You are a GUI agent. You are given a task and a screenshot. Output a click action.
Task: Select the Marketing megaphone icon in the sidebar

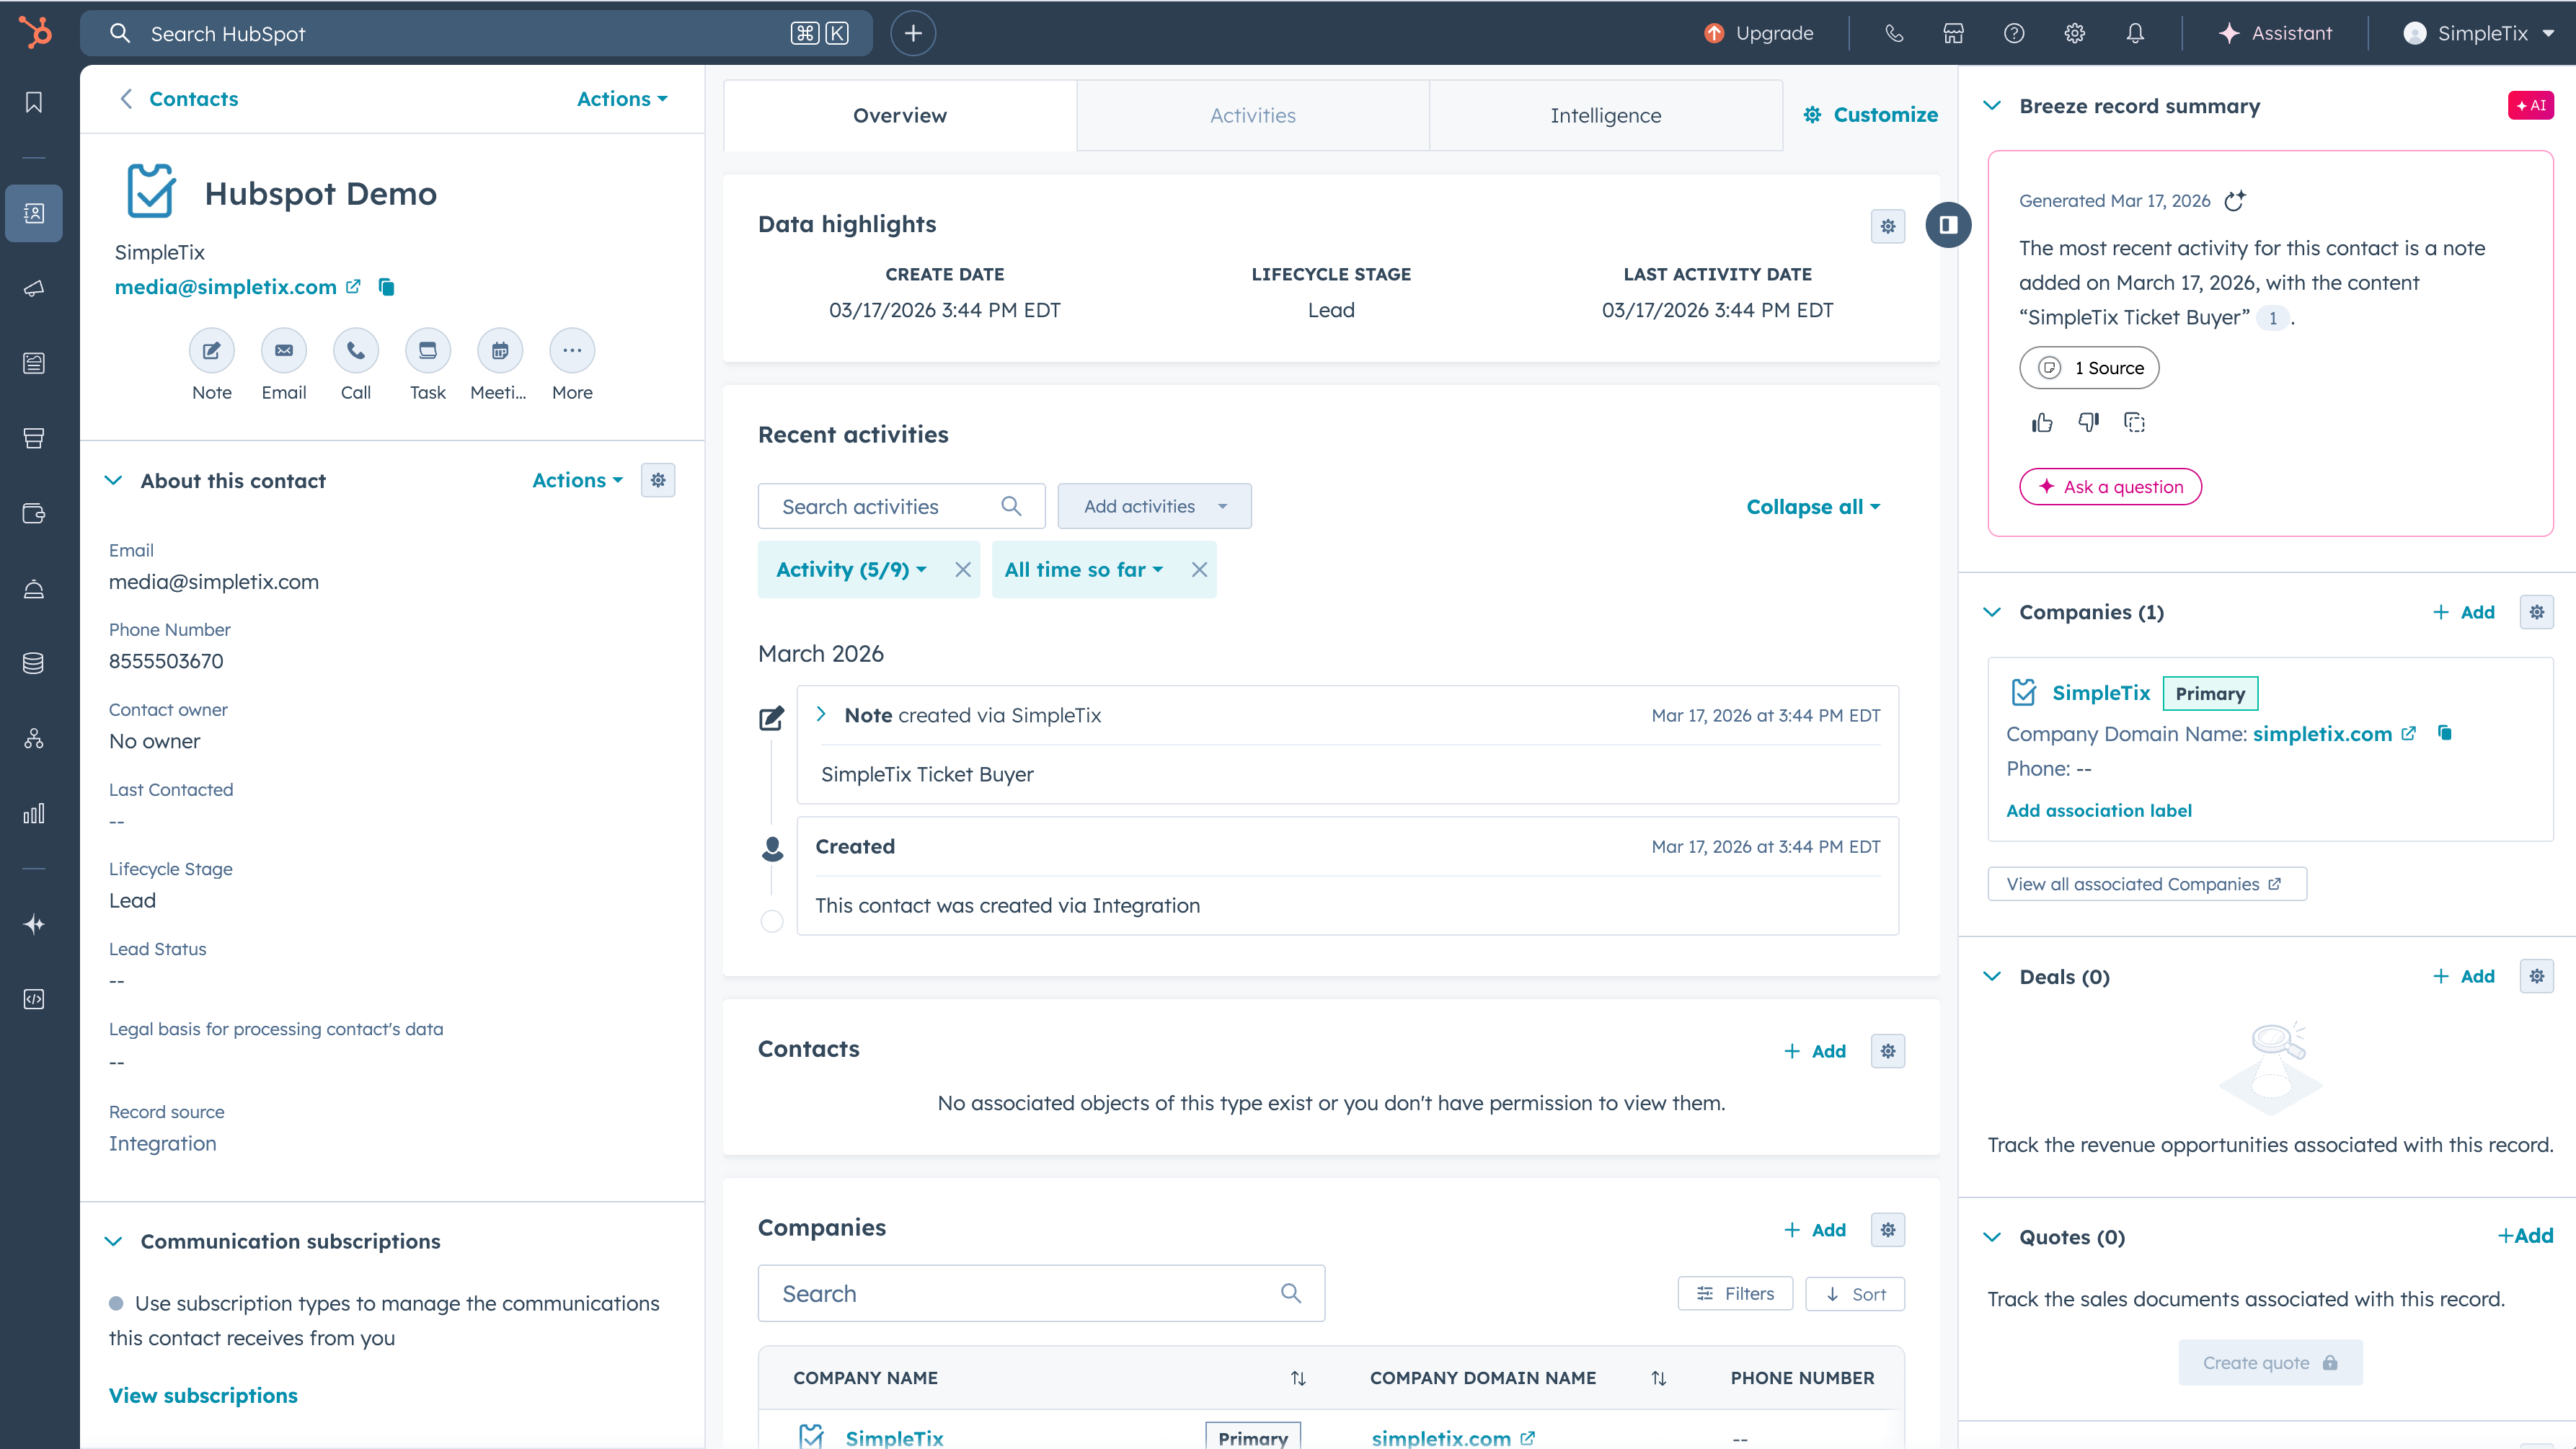(x=33, y=289)
